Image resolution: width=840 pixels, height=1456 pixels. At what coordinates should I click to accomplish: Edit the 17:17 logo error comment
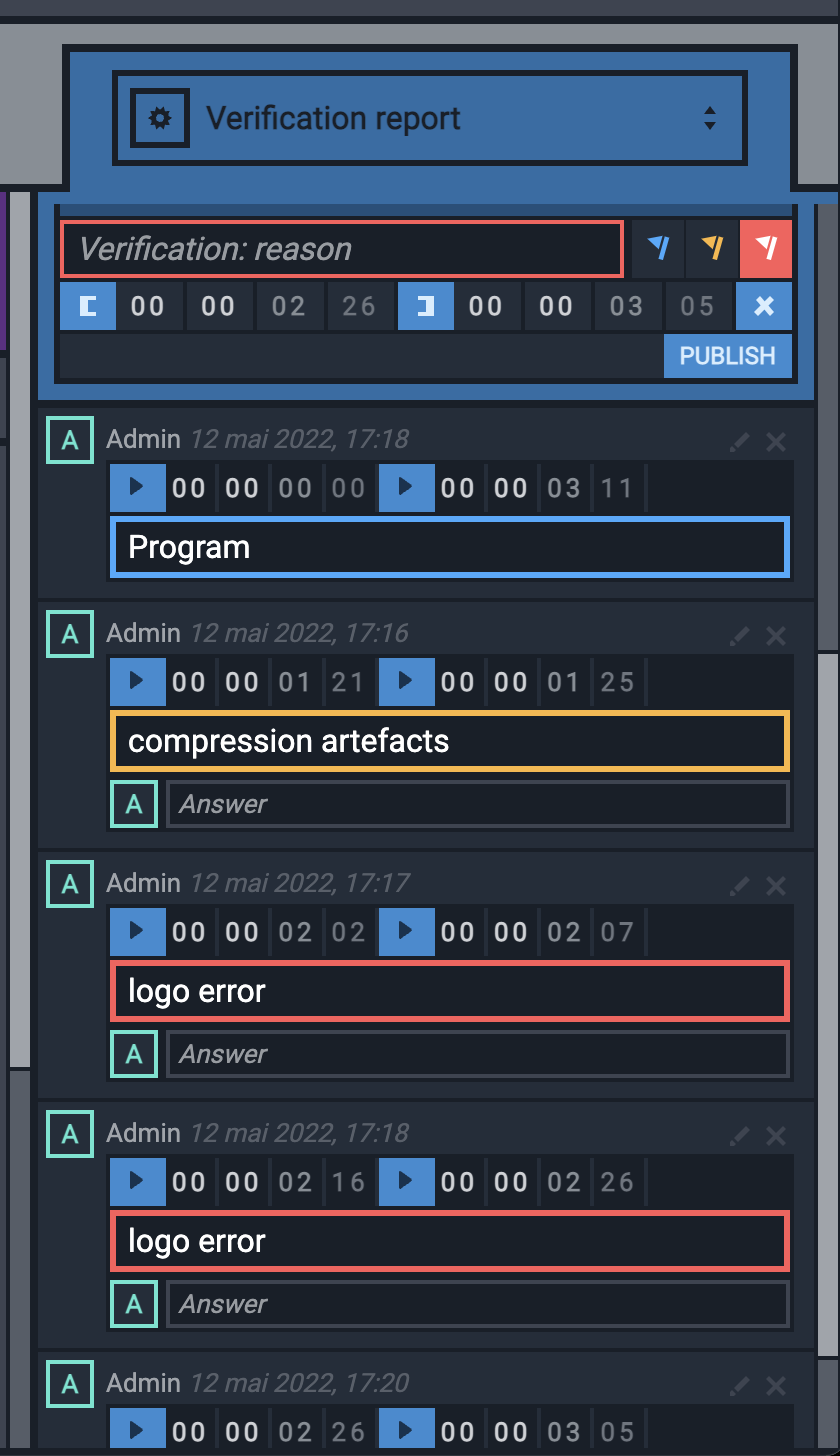click(x=739, y=885)
